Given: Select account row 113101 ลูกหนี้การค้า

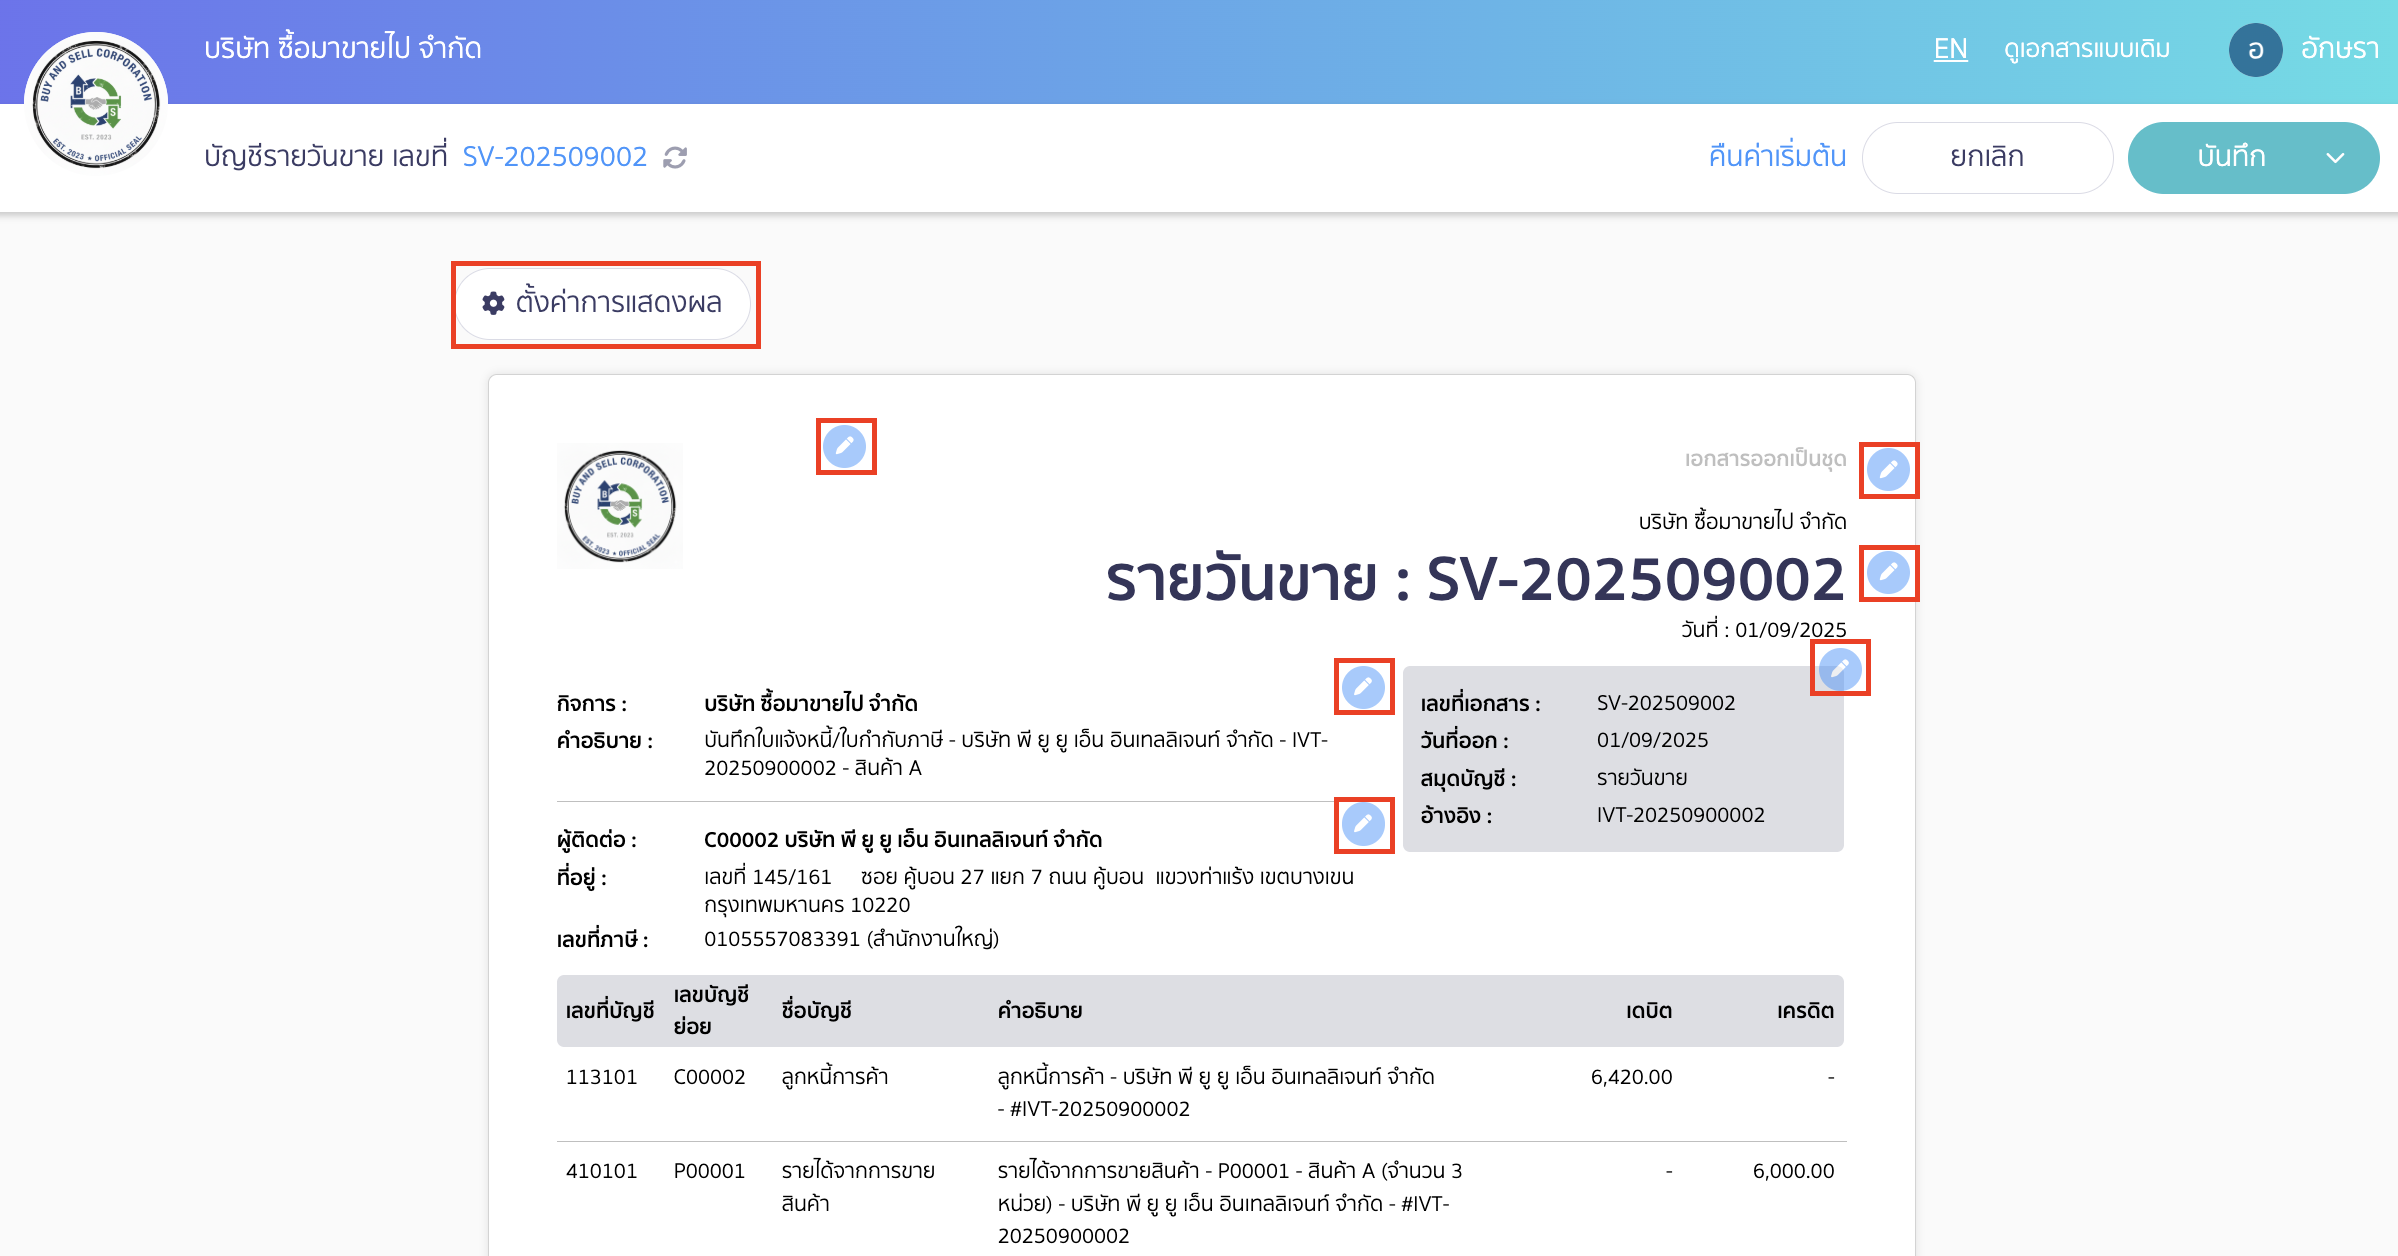Looking at the screenshot, I should point(601,1077).
